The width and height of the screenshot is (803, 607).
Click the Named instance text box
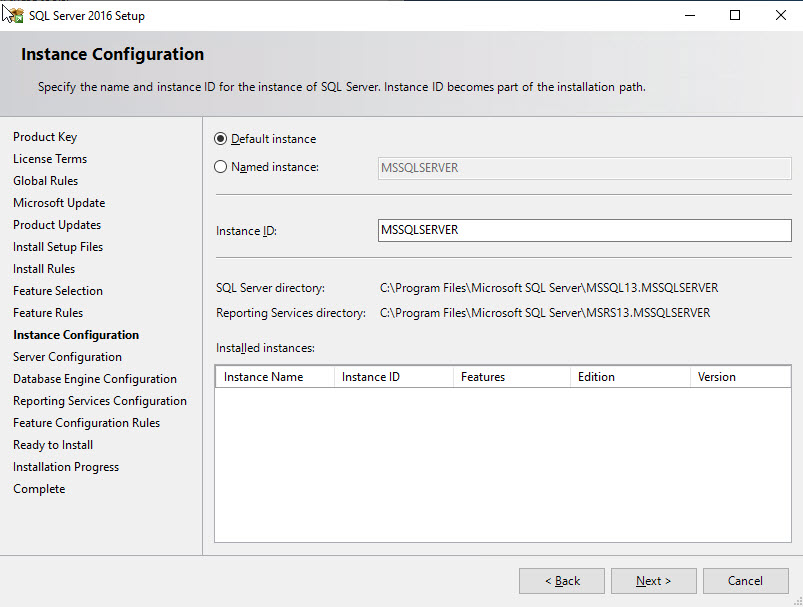coord(584,168)
